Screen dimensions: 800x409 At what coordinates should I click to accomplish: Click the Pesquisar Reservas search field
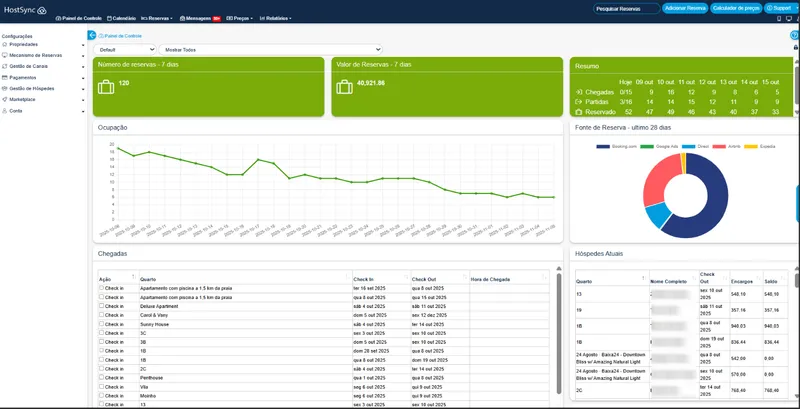627,8
